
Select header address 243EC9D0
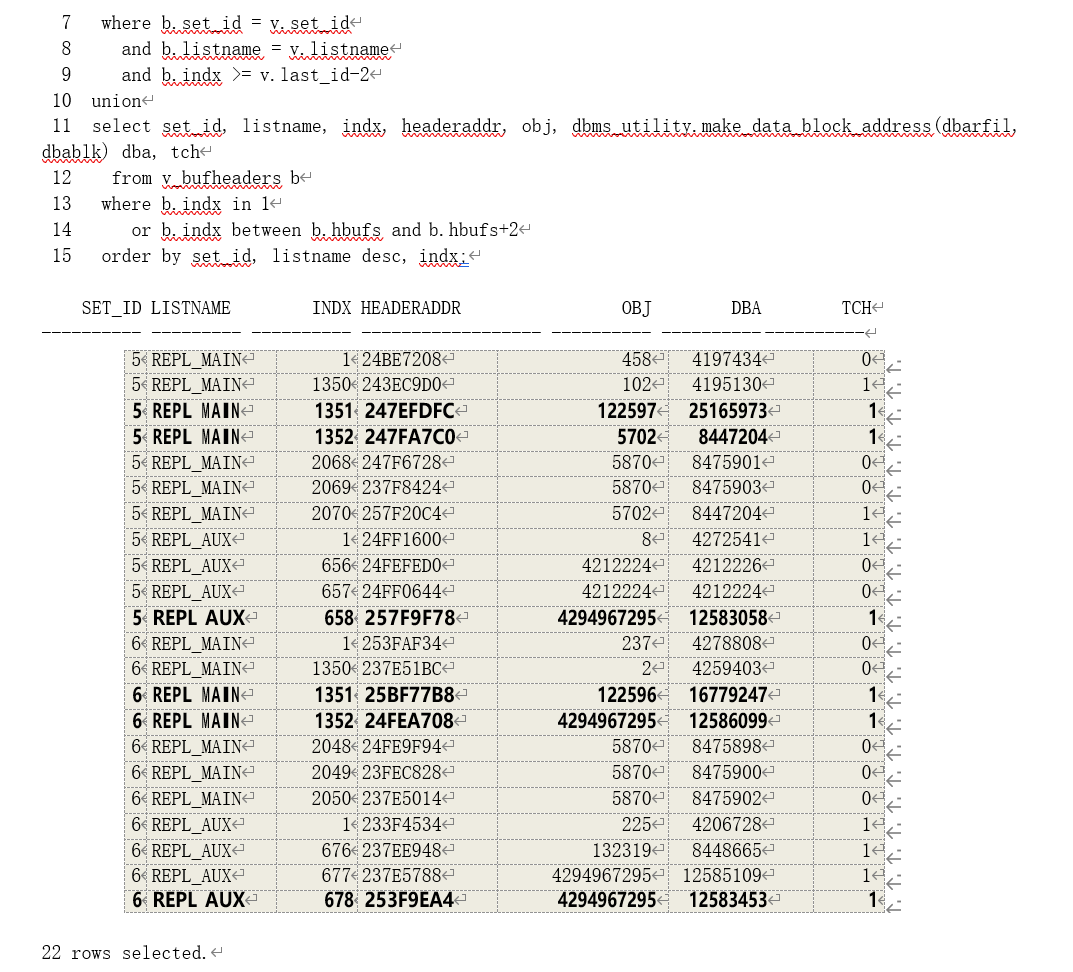click(x=401, y=385)
